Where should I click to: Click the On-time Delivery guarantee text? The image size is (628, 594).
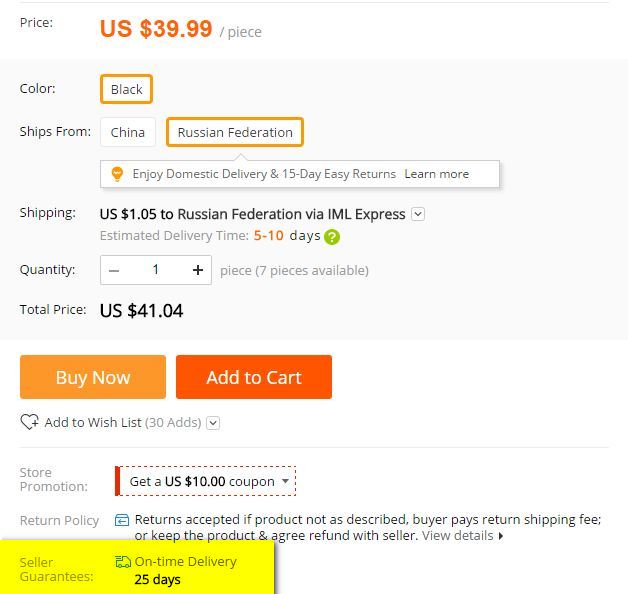186,562
